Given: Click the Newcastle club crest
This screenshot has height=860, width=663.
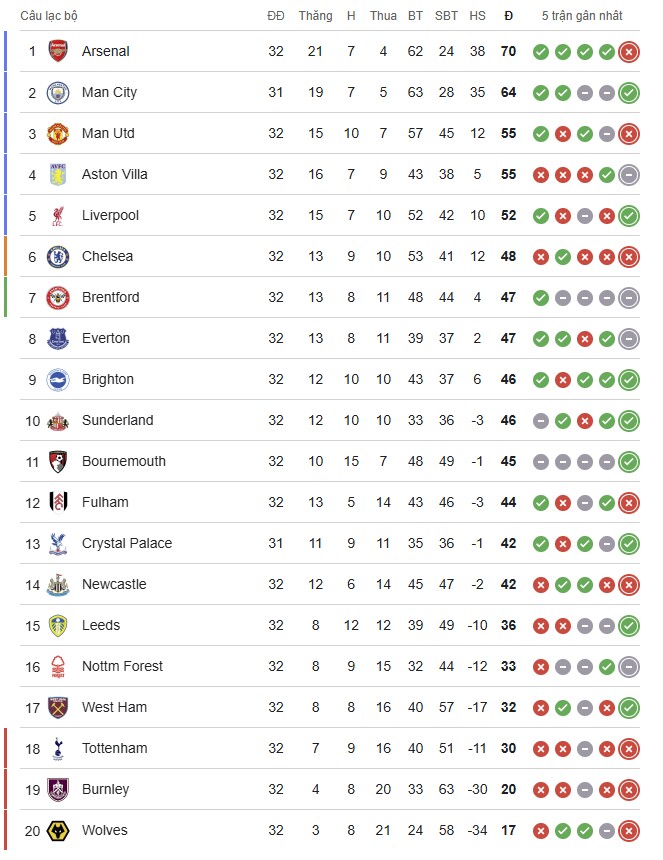Looking at the screenshot, I should click(58, 584).
